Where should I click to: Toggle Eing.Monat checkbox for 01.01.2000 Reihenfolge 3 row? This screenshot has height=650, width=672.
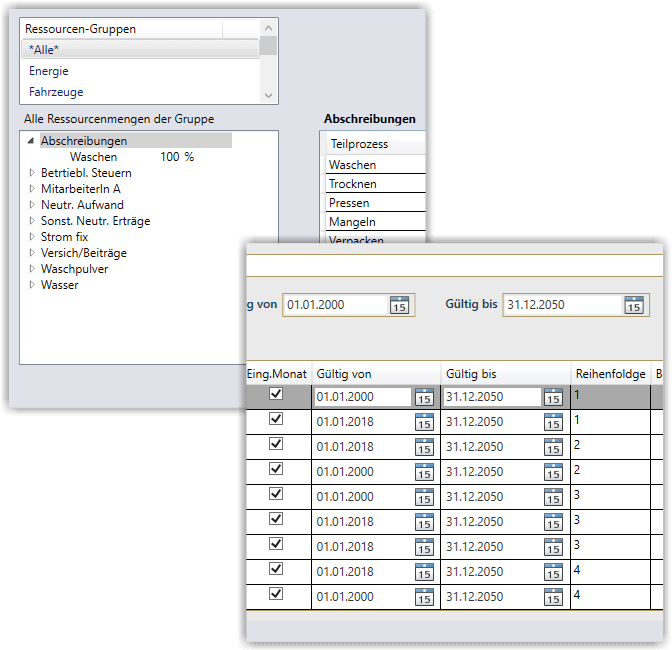coord(276,494)
